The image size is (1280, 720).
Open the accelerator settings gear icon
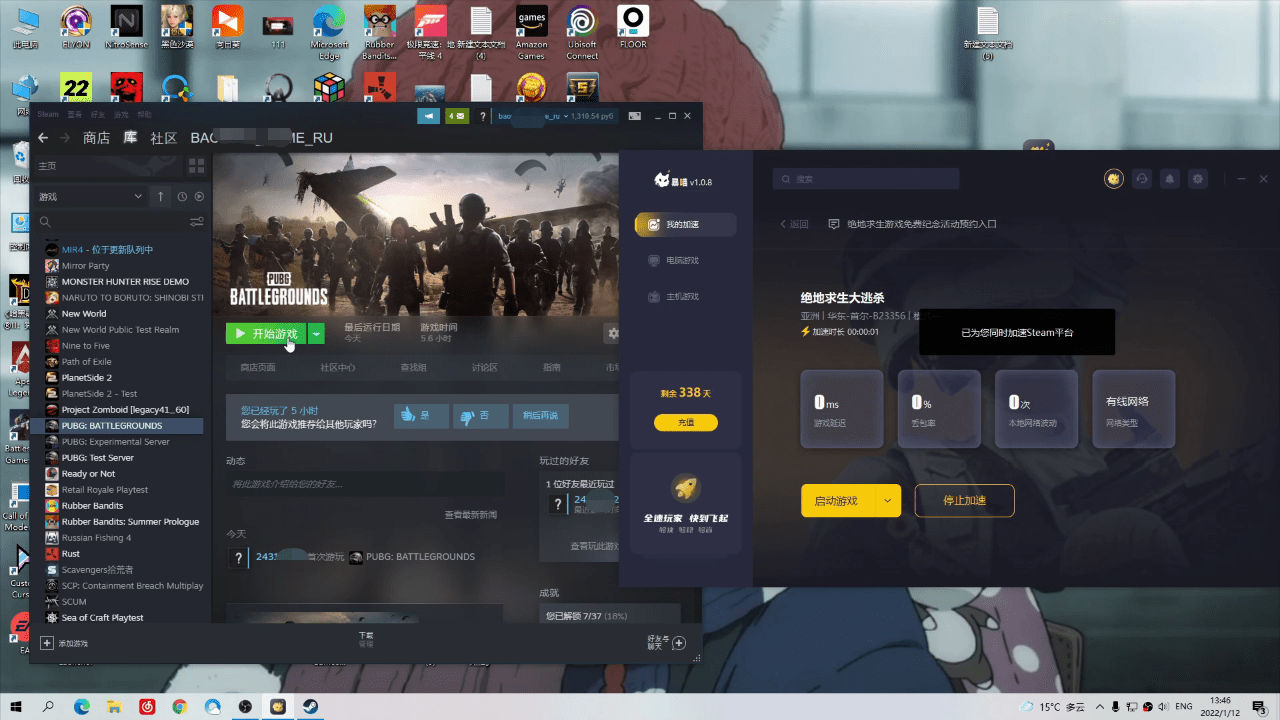(1198, 179)
